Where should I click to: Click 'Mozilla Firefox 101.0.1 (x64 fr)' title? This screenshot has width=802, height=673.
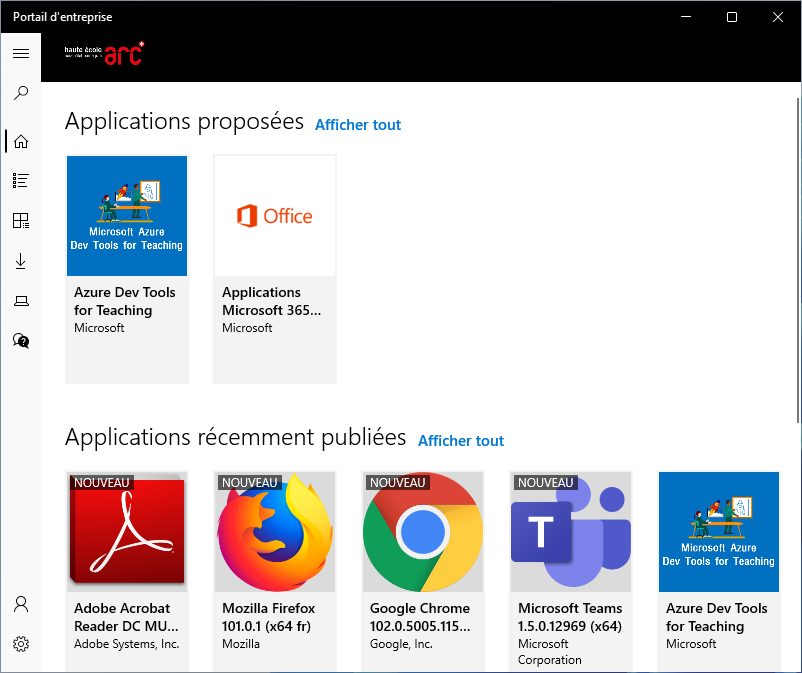[x=269, y=617]
